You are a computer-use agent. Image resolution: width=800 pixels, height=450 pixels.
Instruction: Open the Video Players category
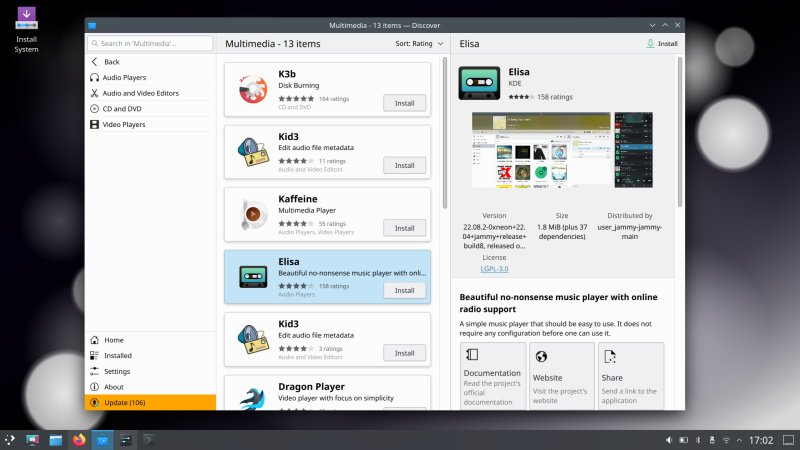click(x=150, y=124)
